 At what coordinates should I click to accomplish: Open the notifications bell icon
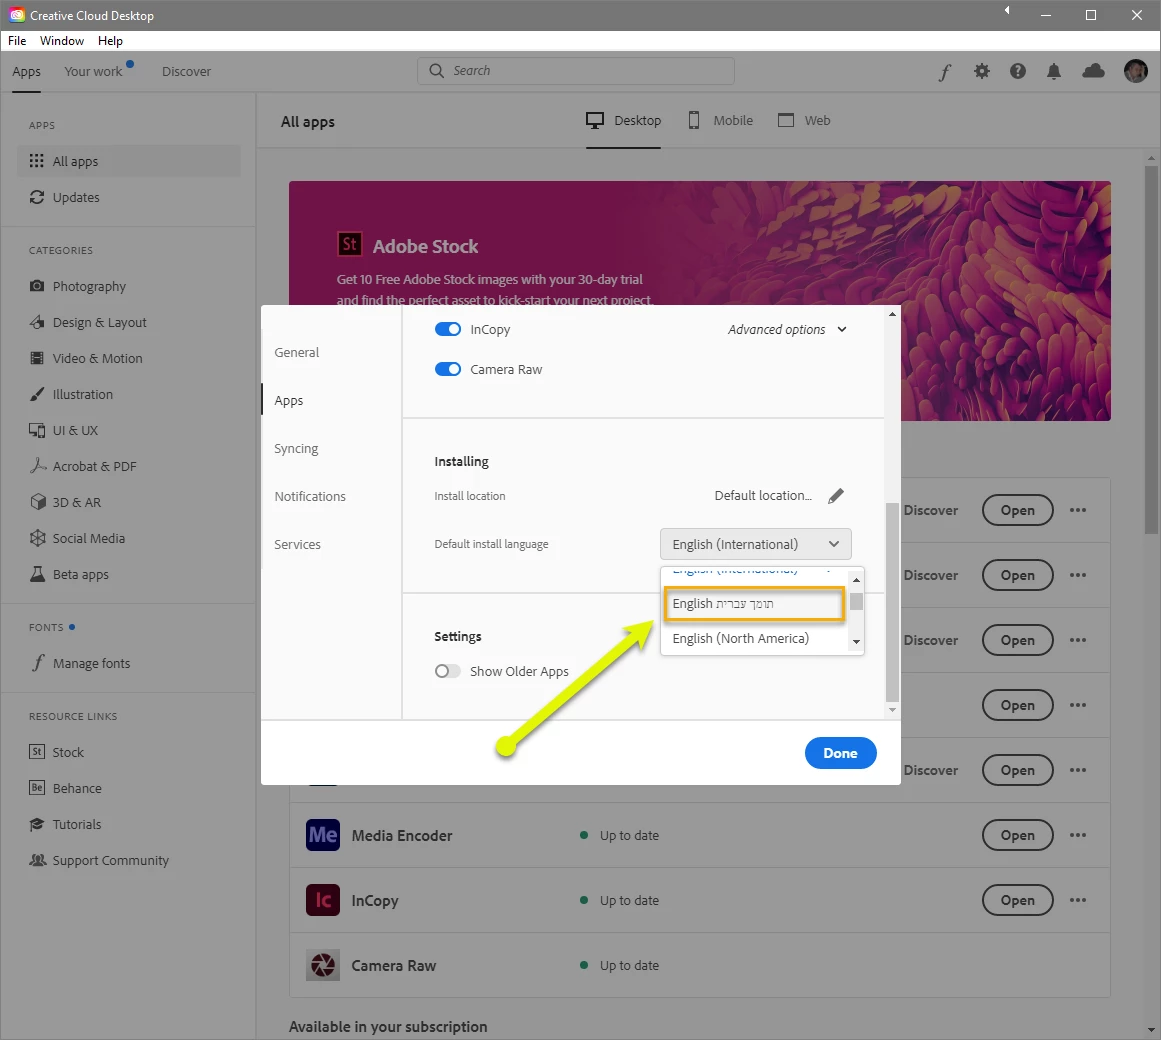tap(1054, 71)
